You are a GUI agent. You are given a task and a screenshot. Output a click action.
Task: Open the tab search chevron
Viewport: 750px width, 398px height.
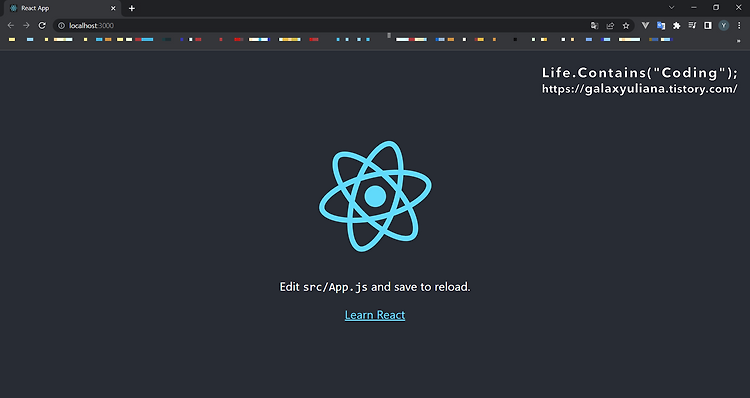(x=672, y=8)
